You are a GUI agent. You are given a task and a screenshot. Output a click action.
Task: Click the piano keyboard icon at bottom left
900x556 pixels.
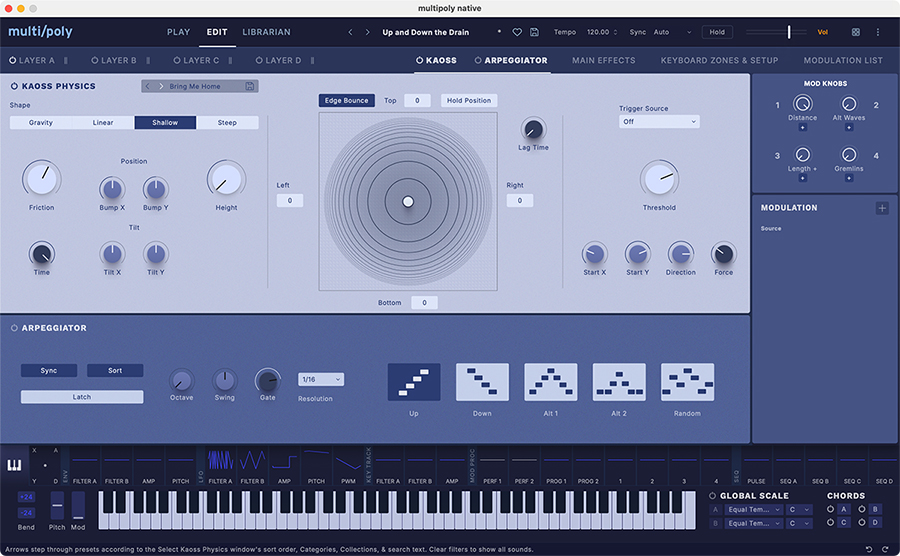click(x=15, y=465)
